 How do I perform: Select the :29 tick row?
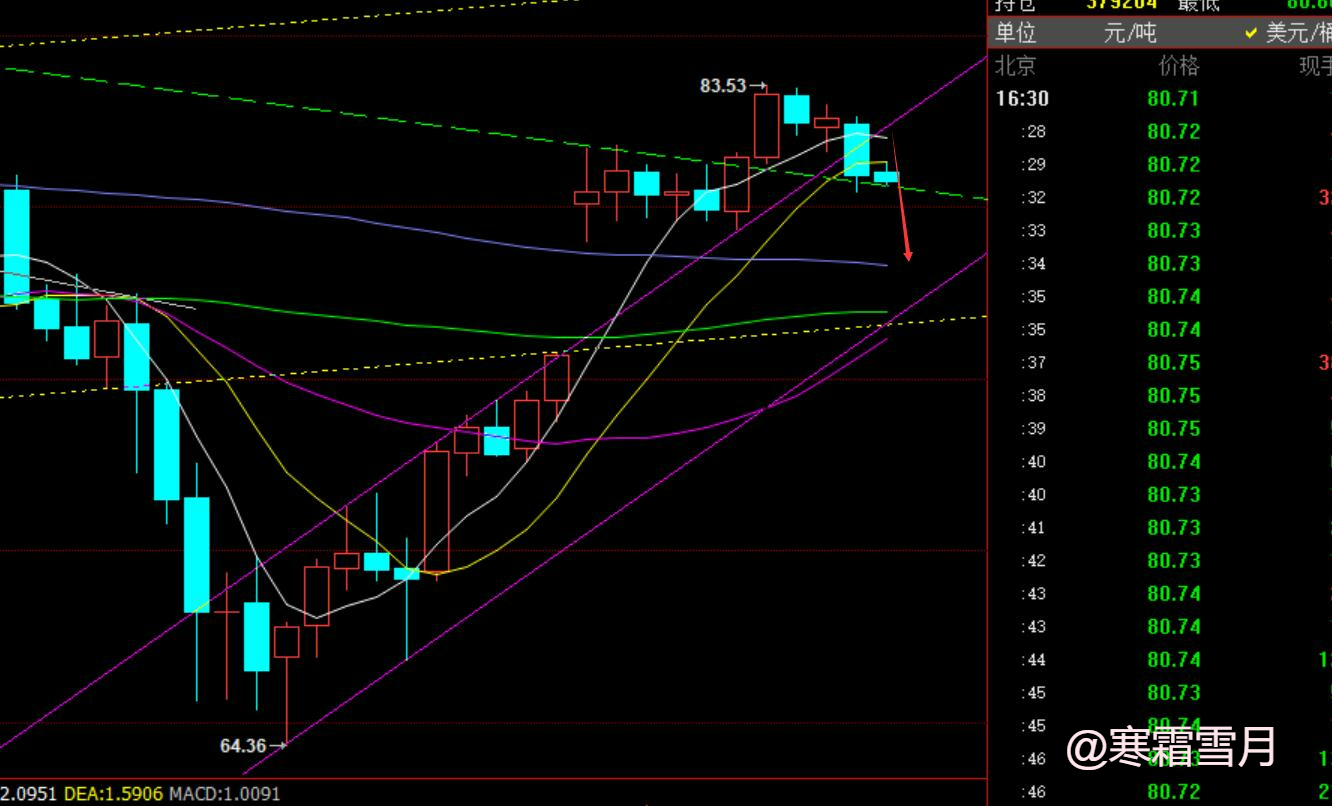click(1161, 164)
